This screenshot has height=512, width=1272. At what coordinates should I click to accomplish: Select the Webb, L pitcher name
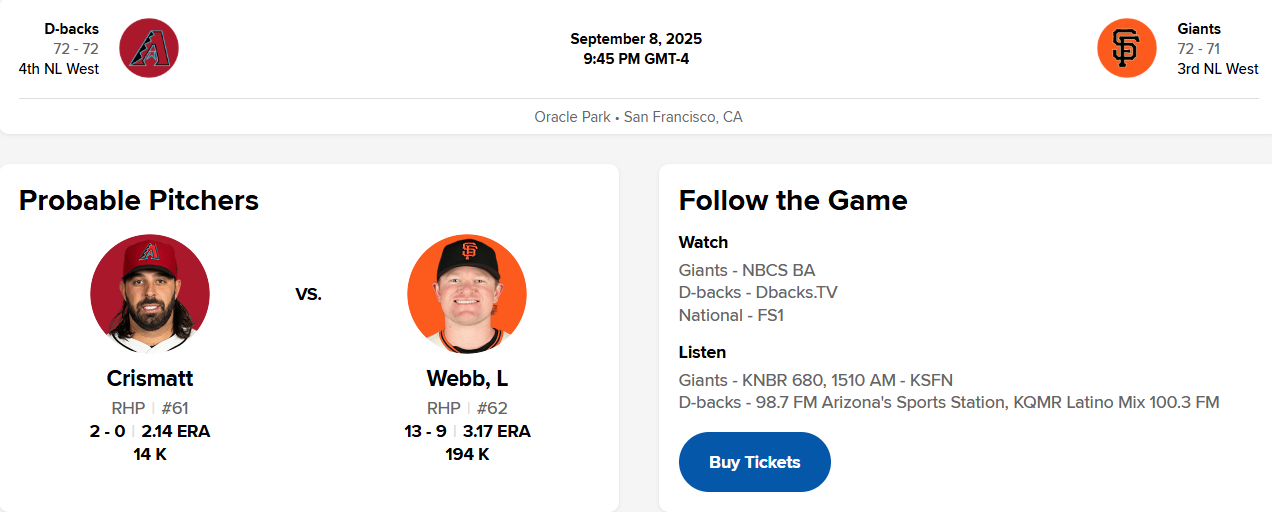point(467,378)
